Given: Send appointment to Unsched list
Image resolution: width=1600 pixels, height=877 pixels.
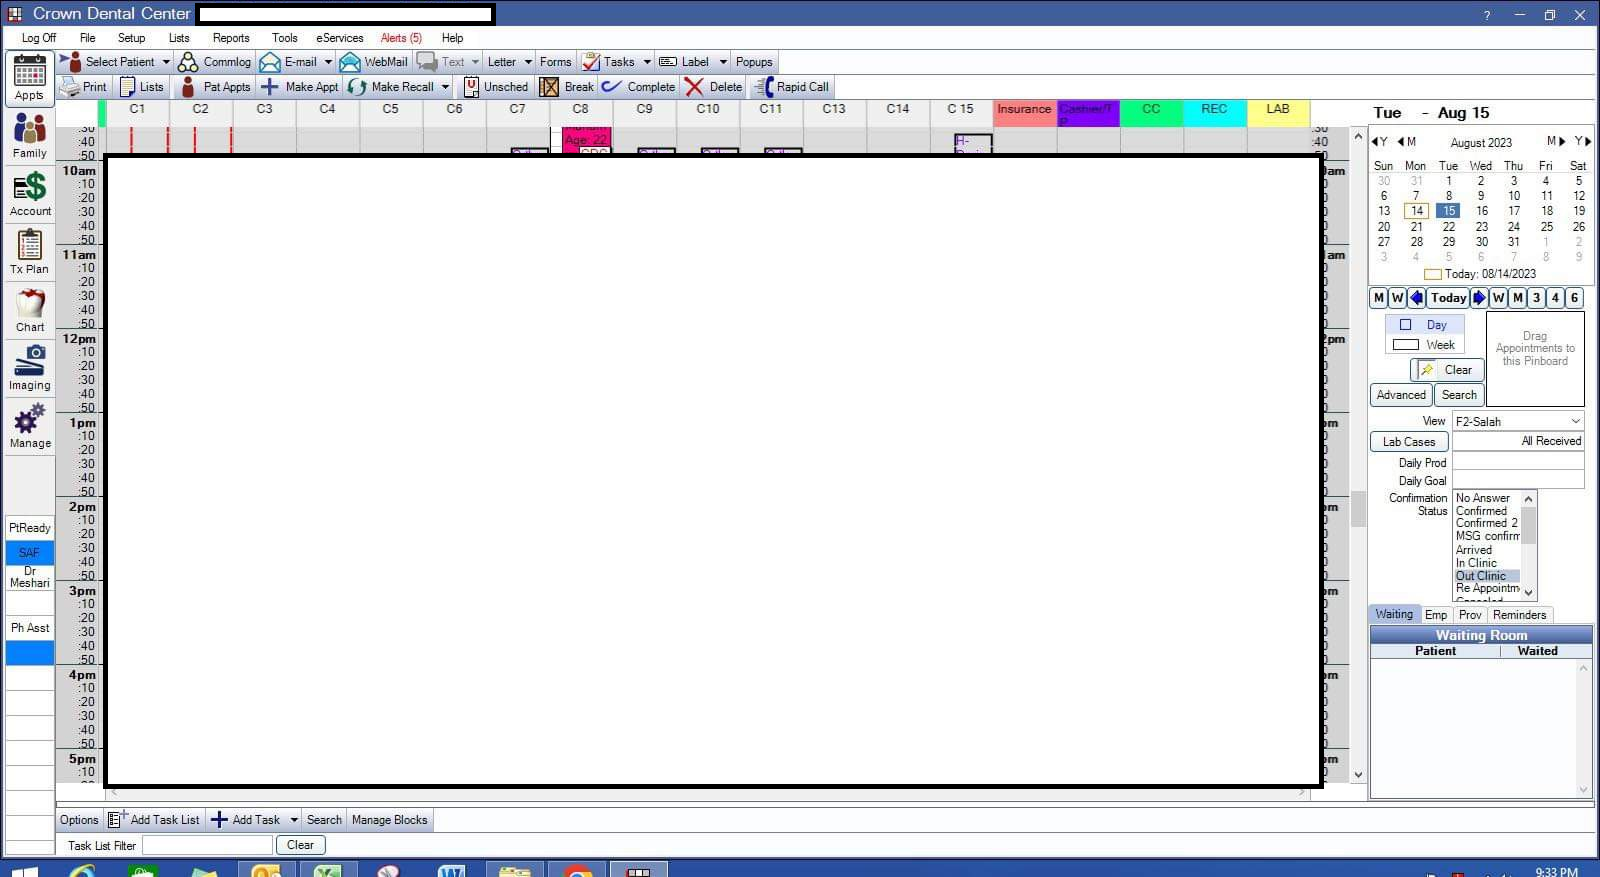Looking at the screenshot, I should click(x=496, y=87).
